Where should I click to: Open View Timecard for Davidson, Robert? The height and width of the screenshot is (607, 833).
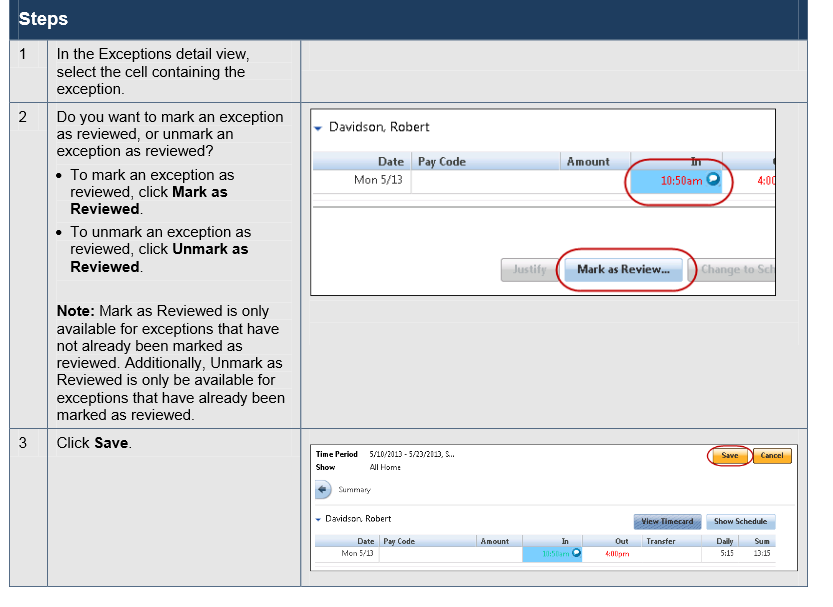pyautogui.click(x=667, y=521)
